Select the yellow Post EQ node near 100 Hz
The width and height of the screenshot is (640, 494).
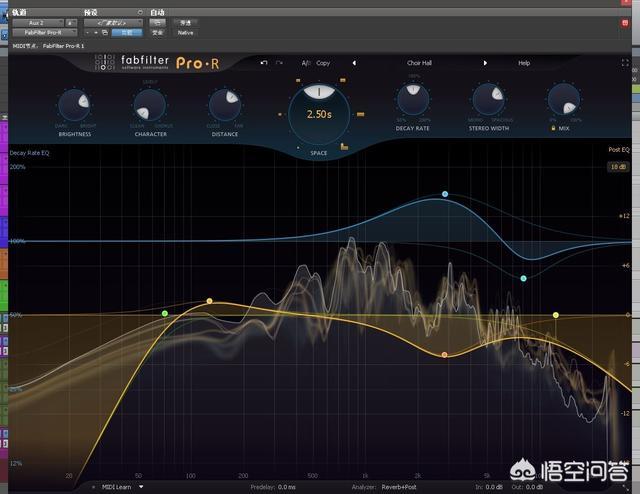click(x=209, y=301)
